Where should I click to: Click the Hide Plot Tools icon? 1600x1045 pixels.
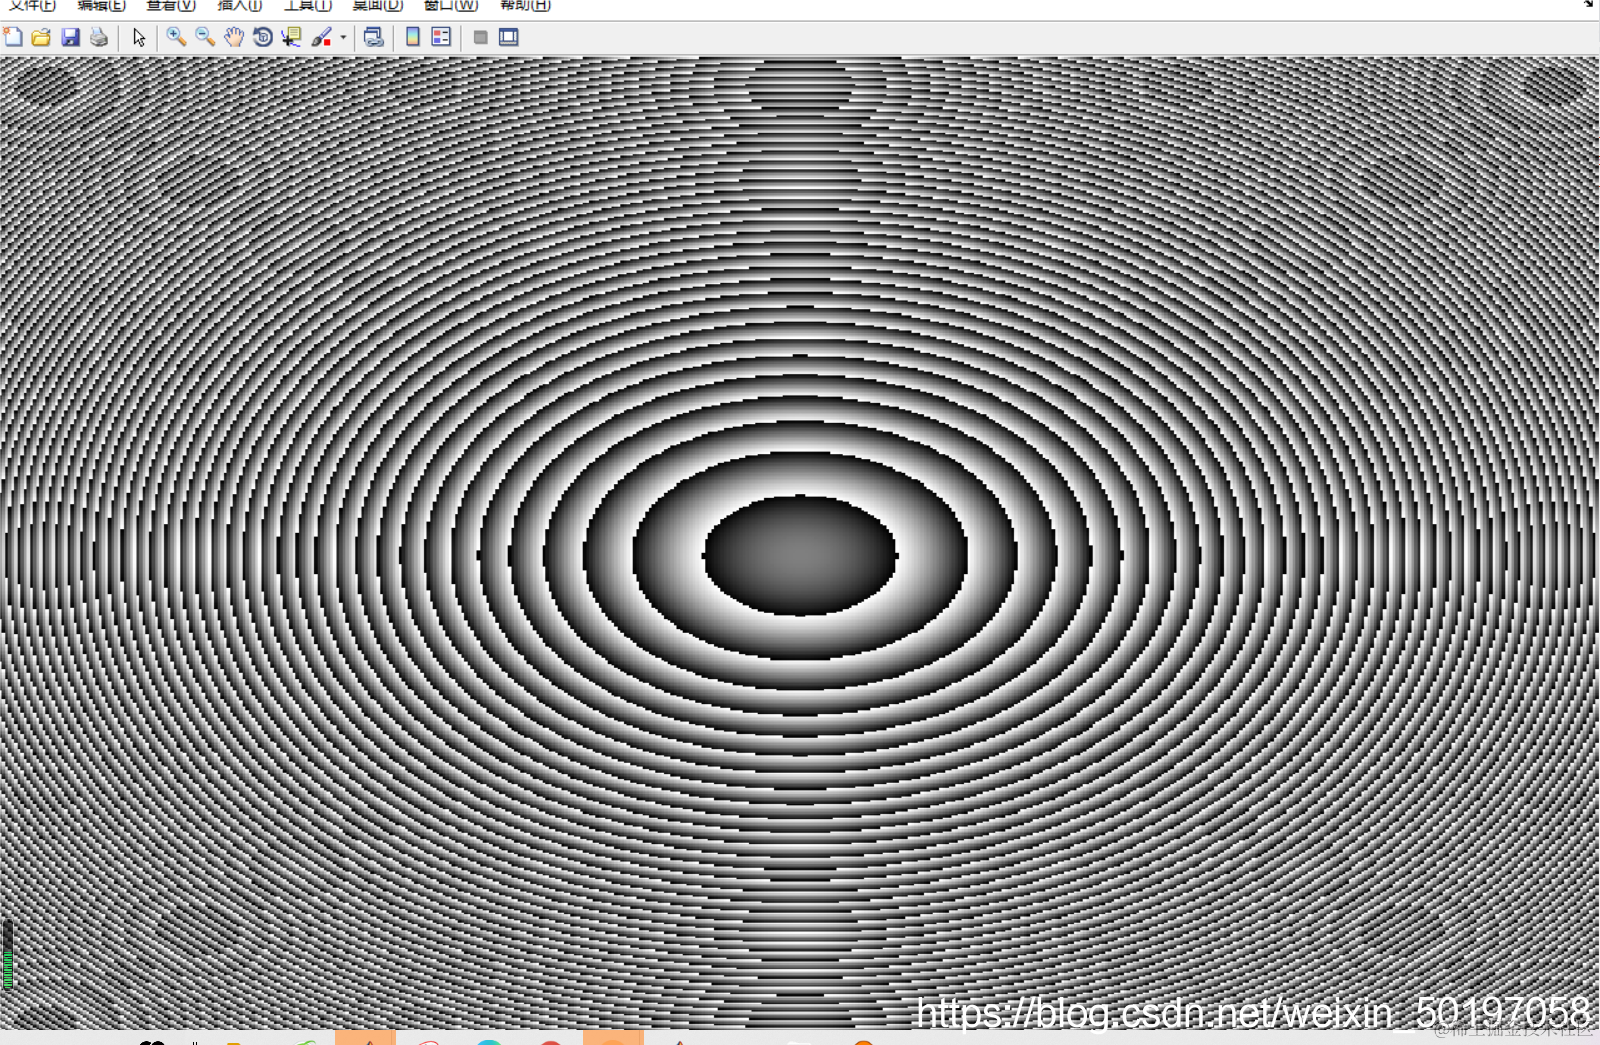tap(480, 37)
